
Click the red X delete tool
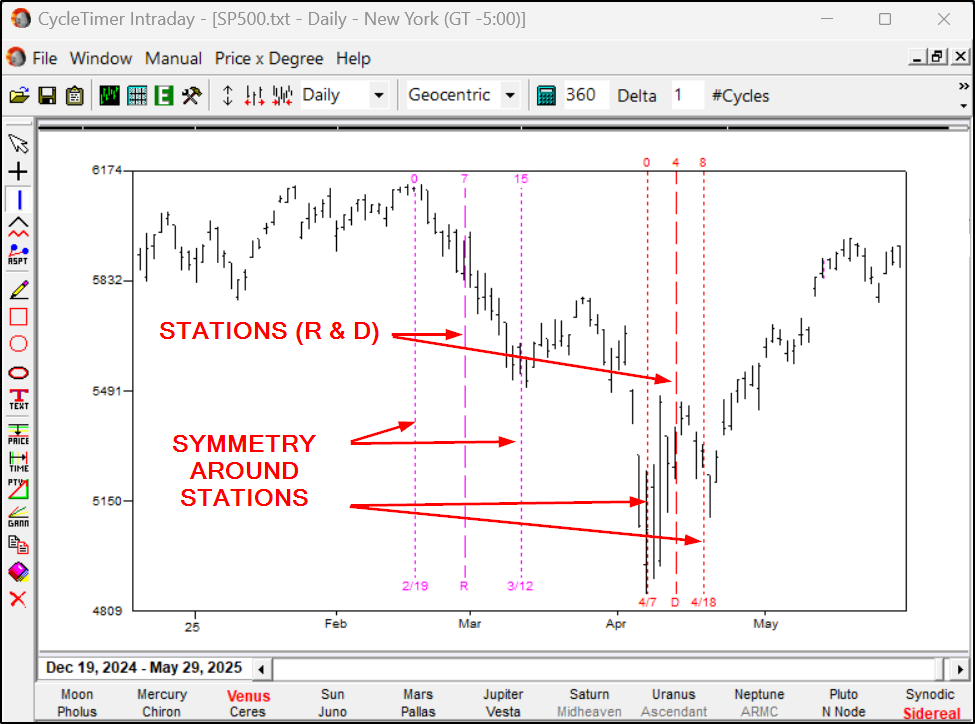coord(17,598)
